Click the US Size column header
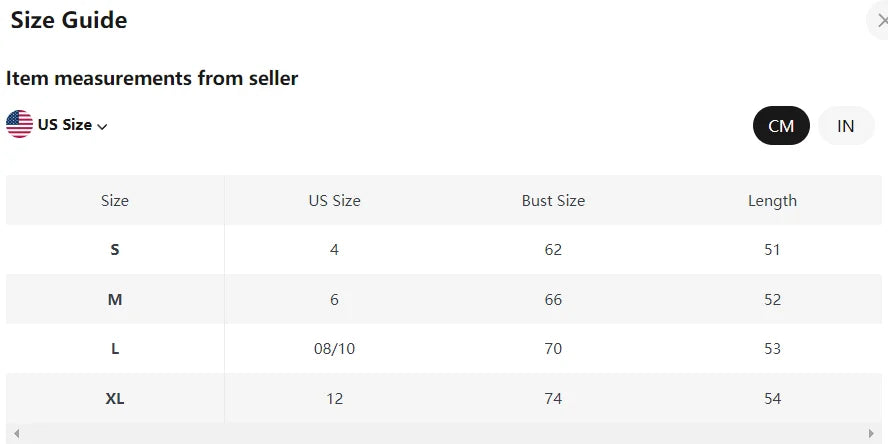The height and width of the screenshot is (444, 888). (x=334, y=200)
